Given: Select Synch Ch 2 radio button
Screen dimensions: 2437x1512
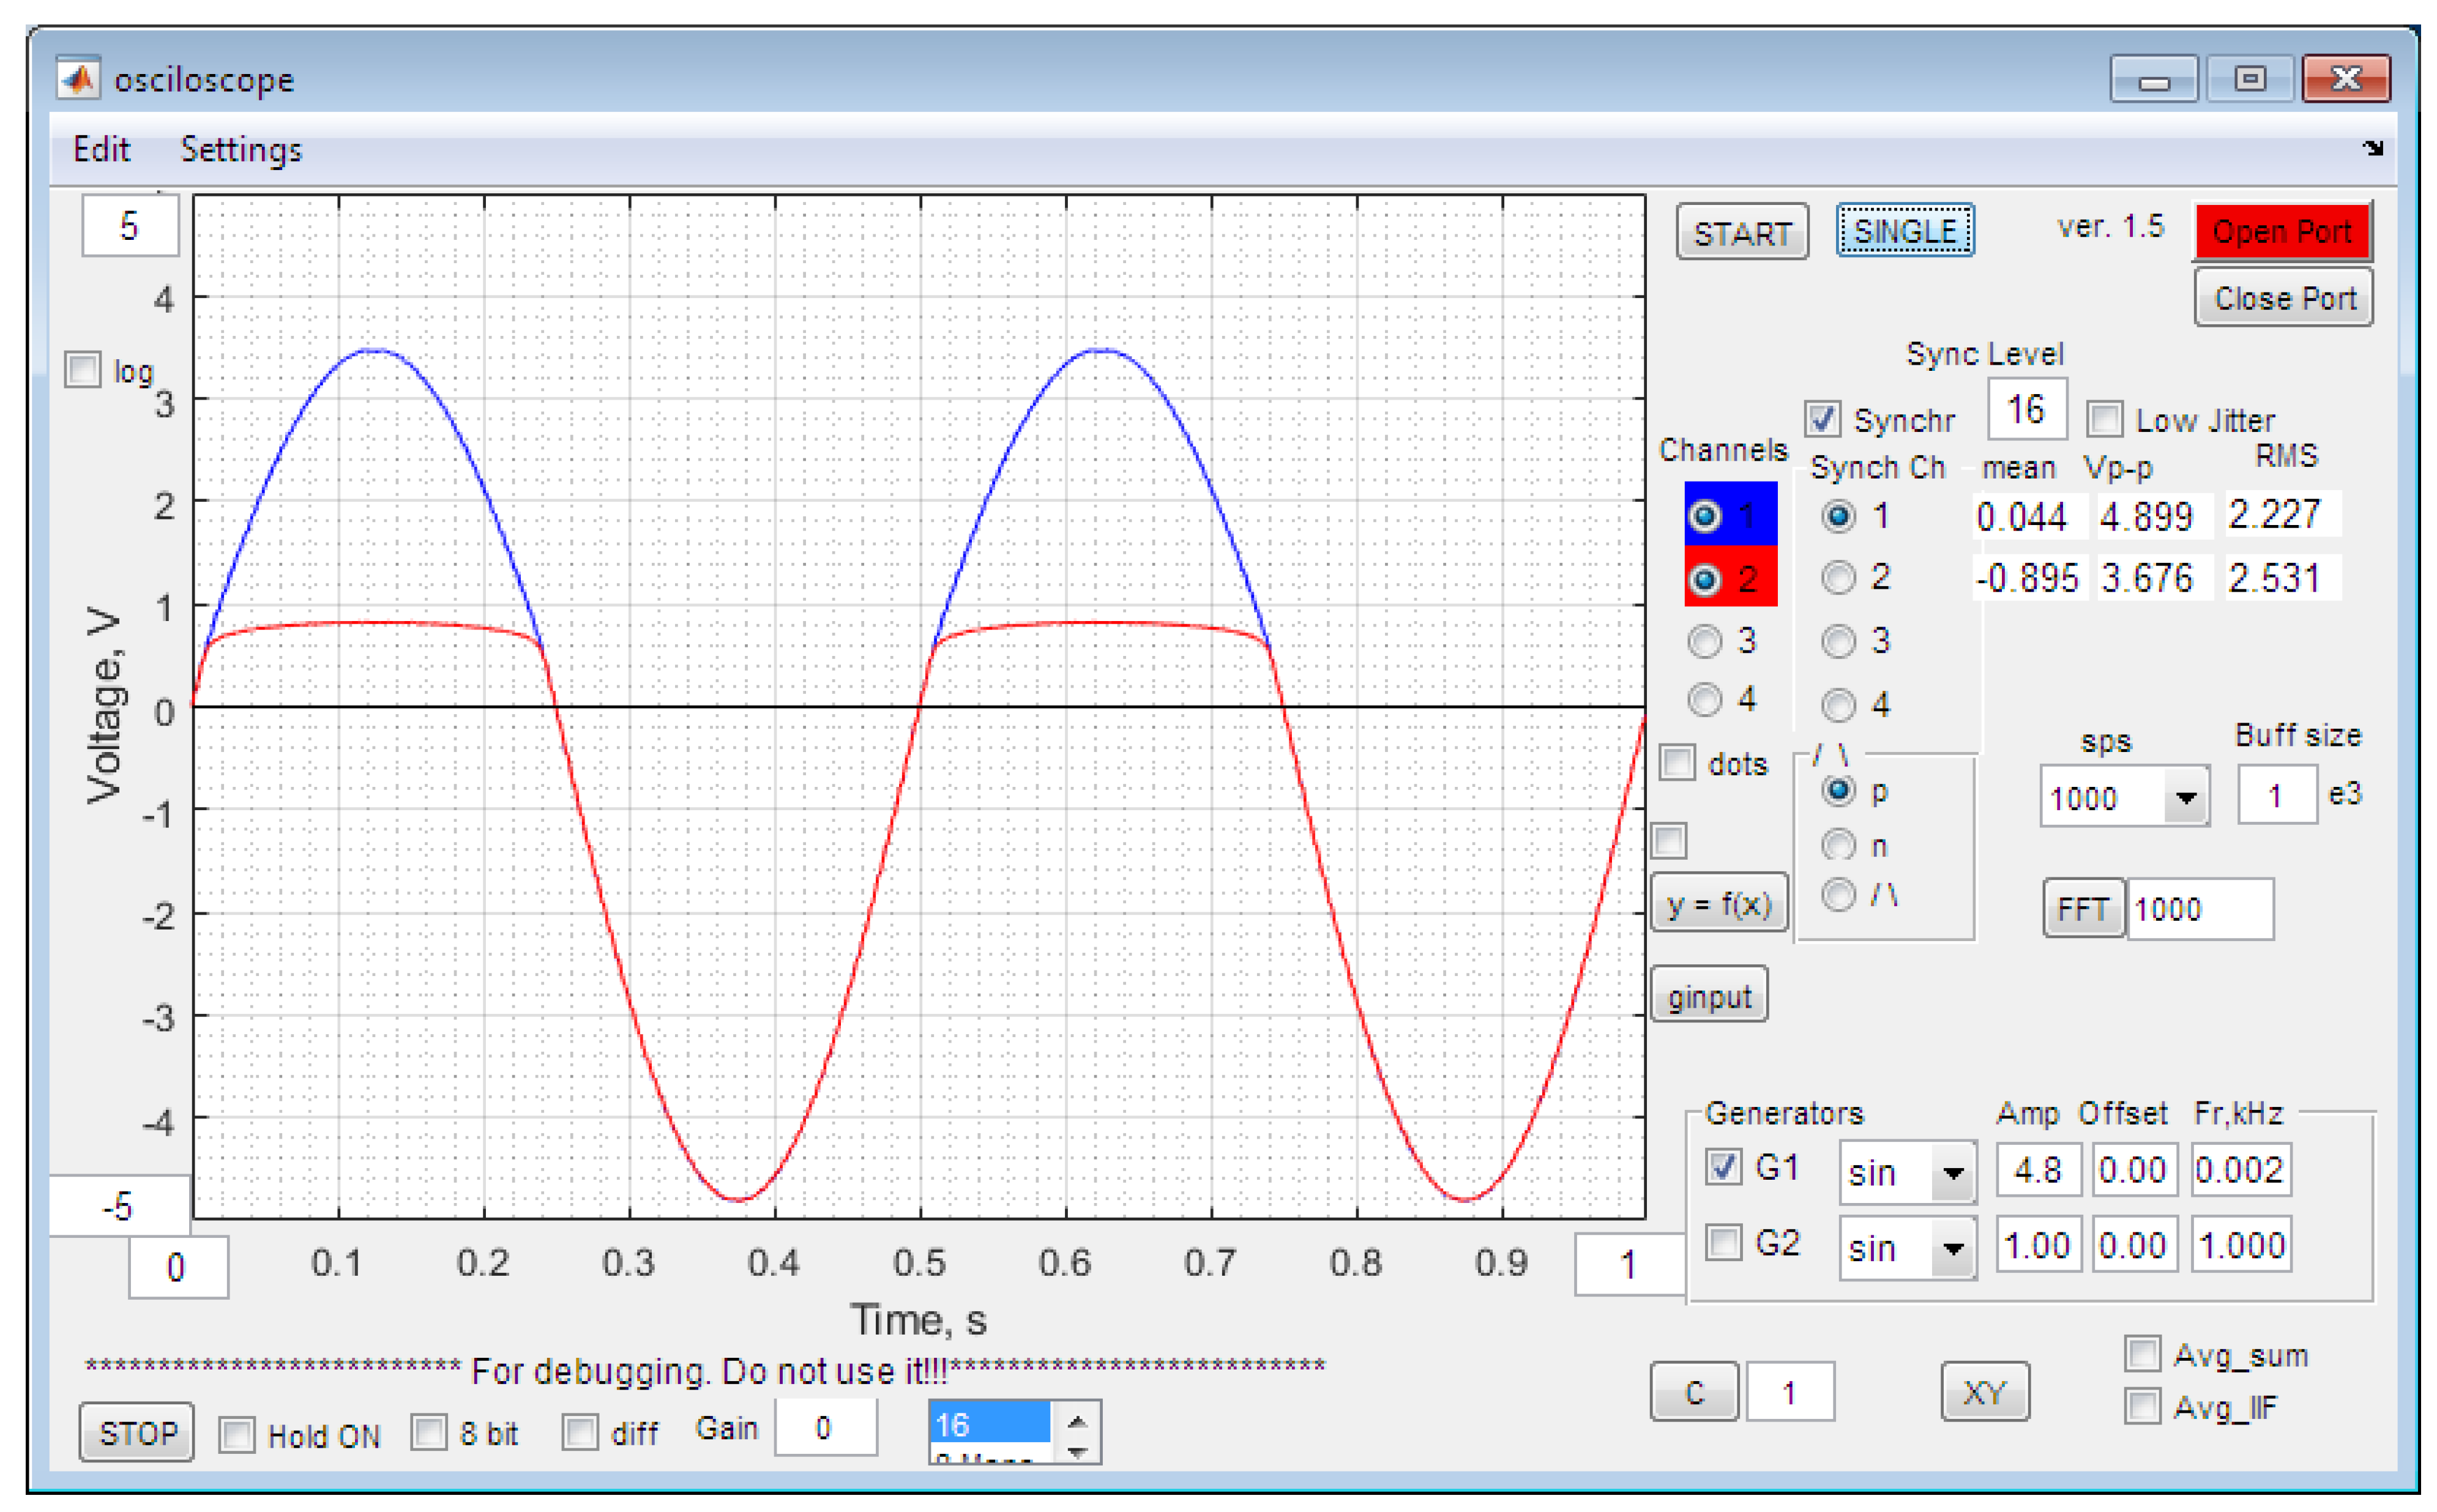Looking at the screenshot, I should click(1837, 578).
